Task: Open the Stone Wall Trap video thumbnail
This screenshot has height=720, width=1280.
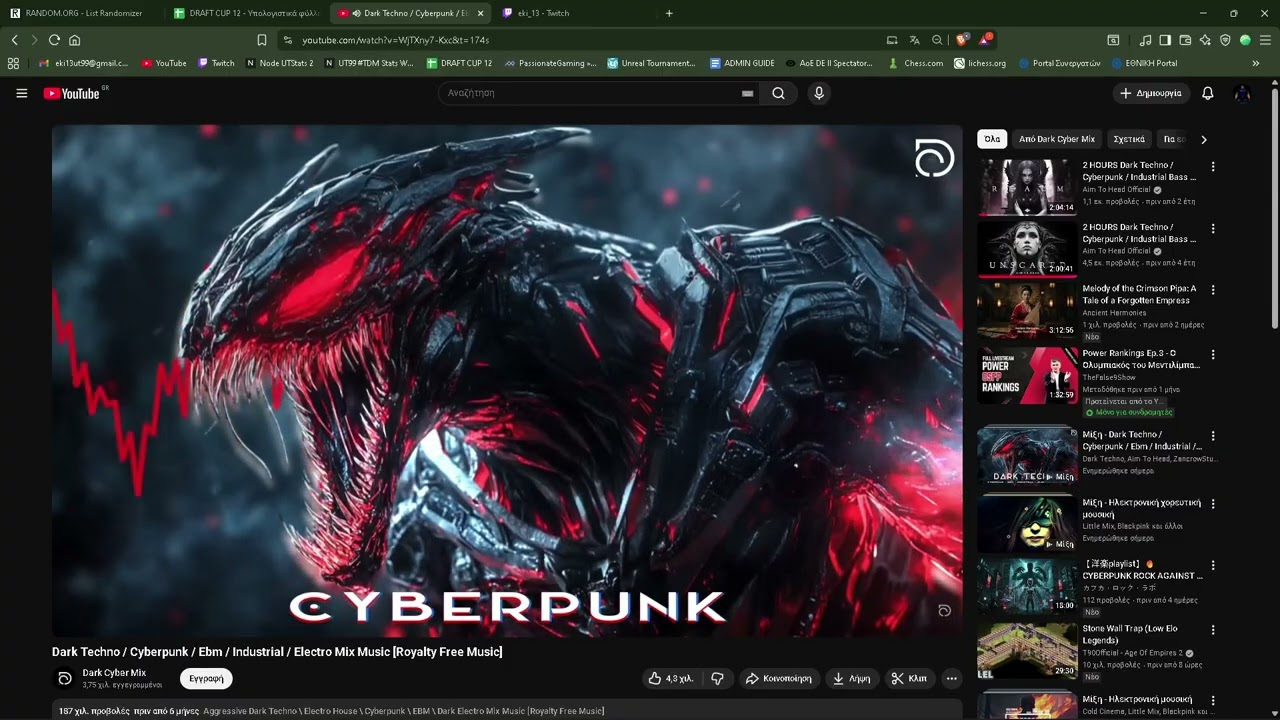Action: point(1027,651)
